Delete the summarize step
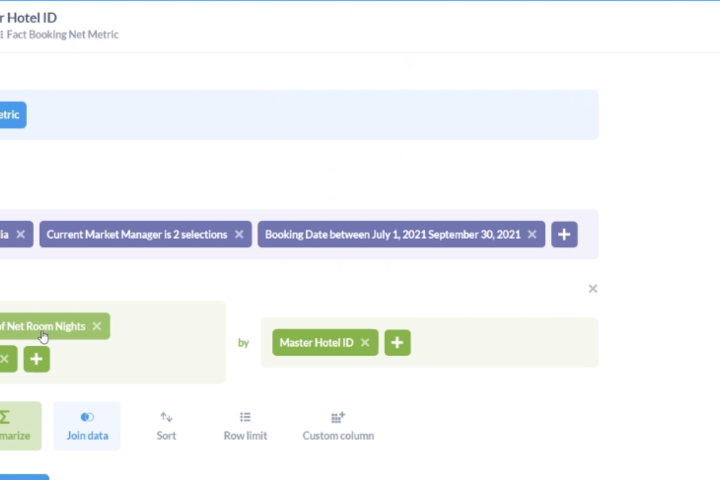The image size is (720, 480). 593,289
